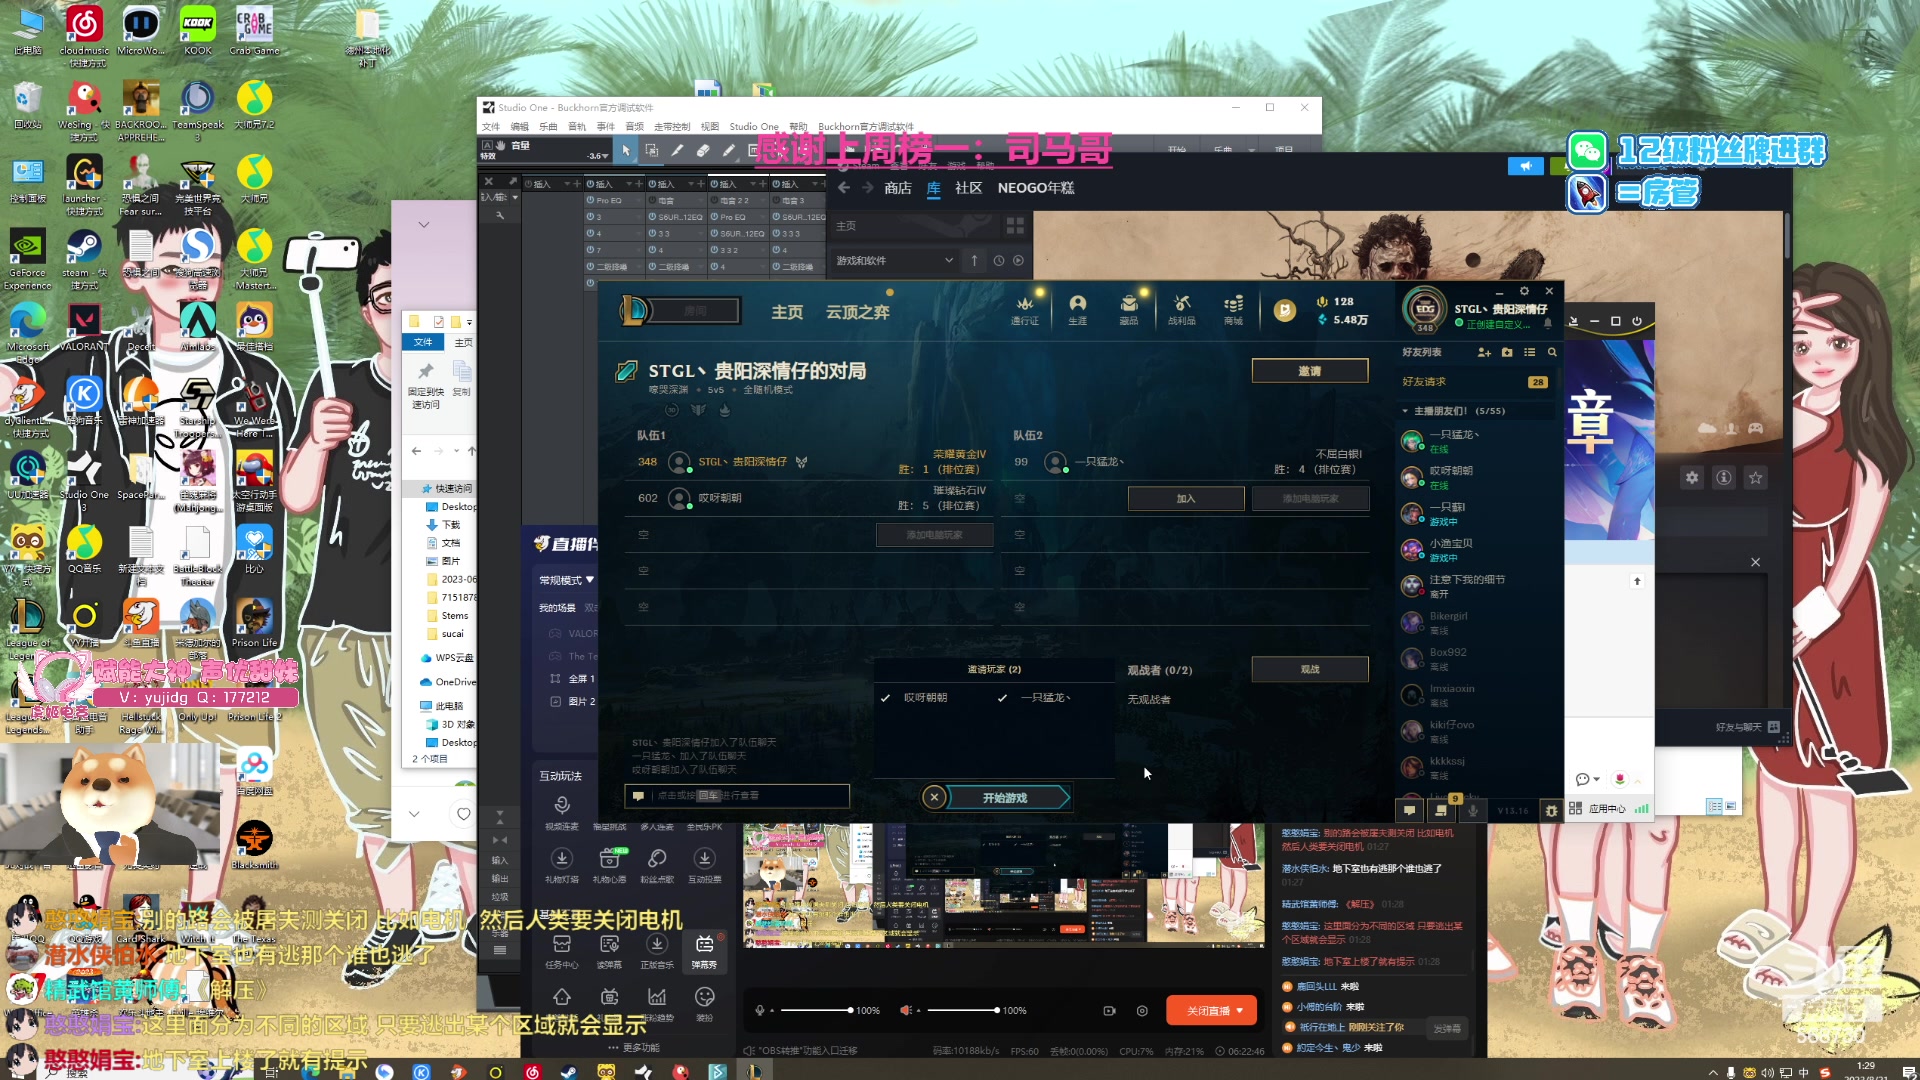Click the chat bubble icon in client footer
Image resolution: width=1920 pixels, height=1080 pixels.
(x=1409, y=810)
